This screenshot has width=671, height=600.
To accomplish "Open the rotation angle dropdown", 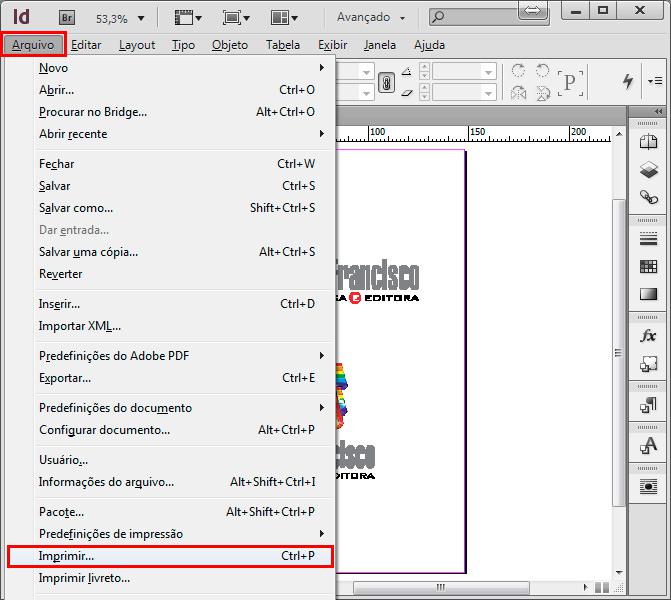I will [488, 72].
